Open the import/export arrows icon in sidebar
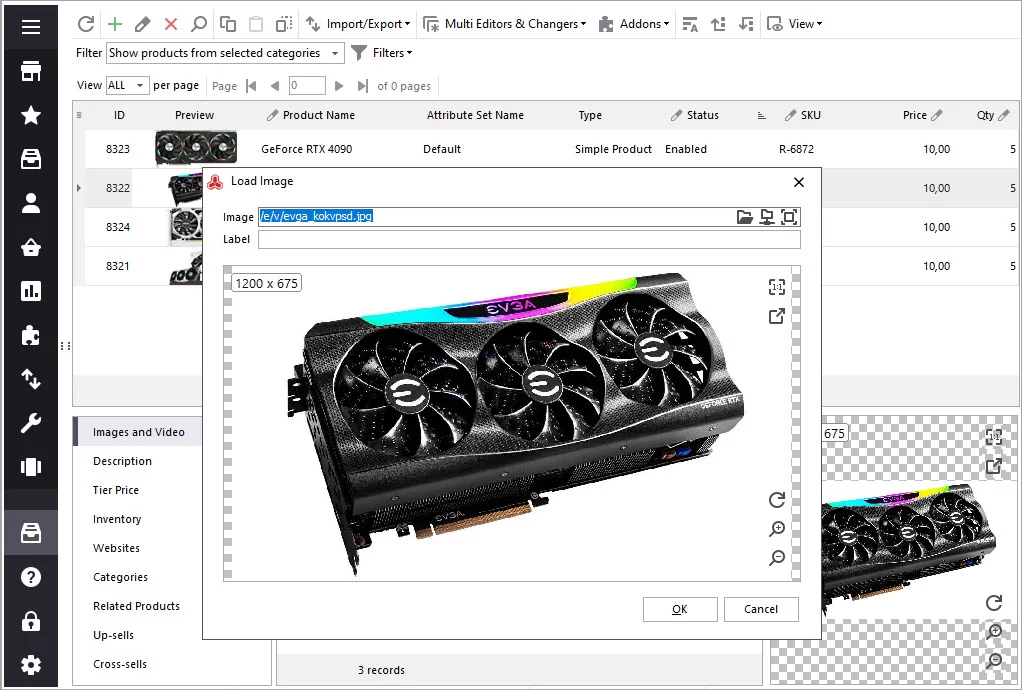The height and width of the screenshot is (690, 1022). pyautogui.click(x=31, y=379)
